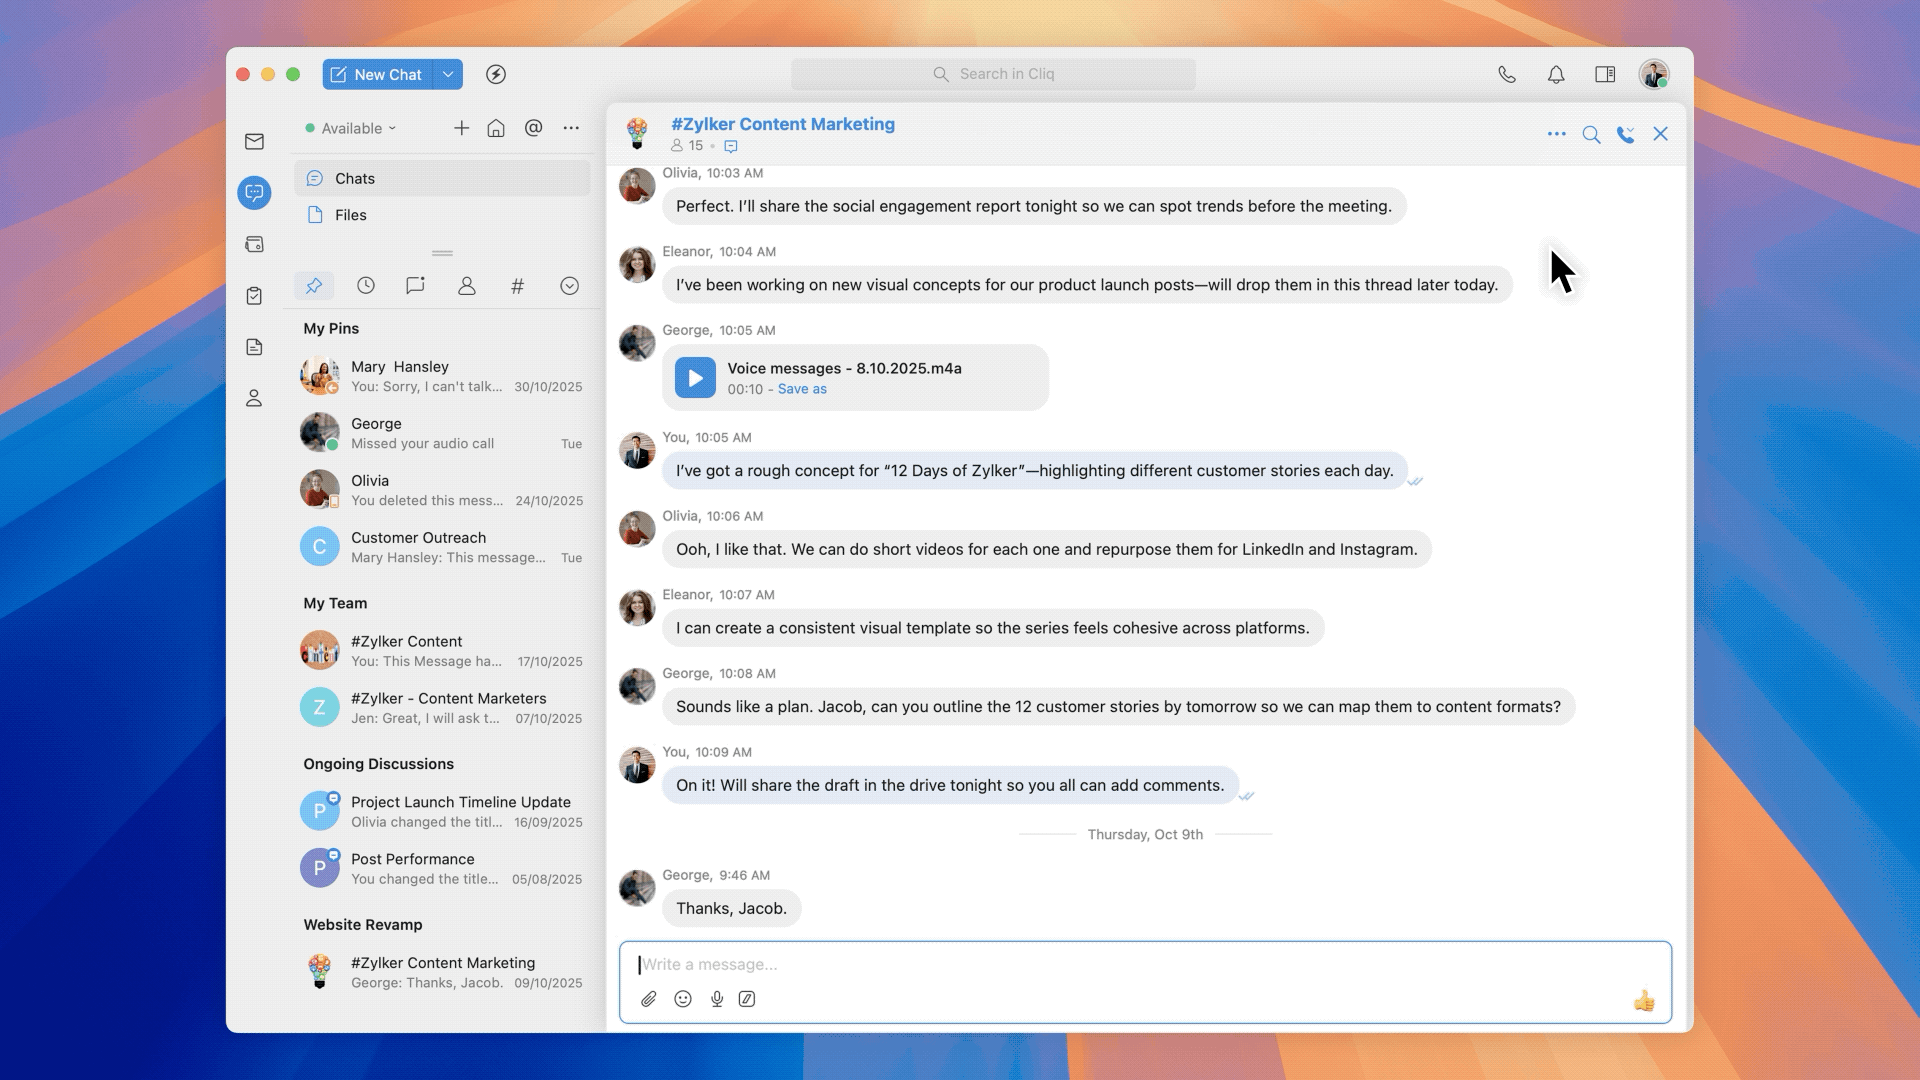Open the slash command icon in composer

747,999
